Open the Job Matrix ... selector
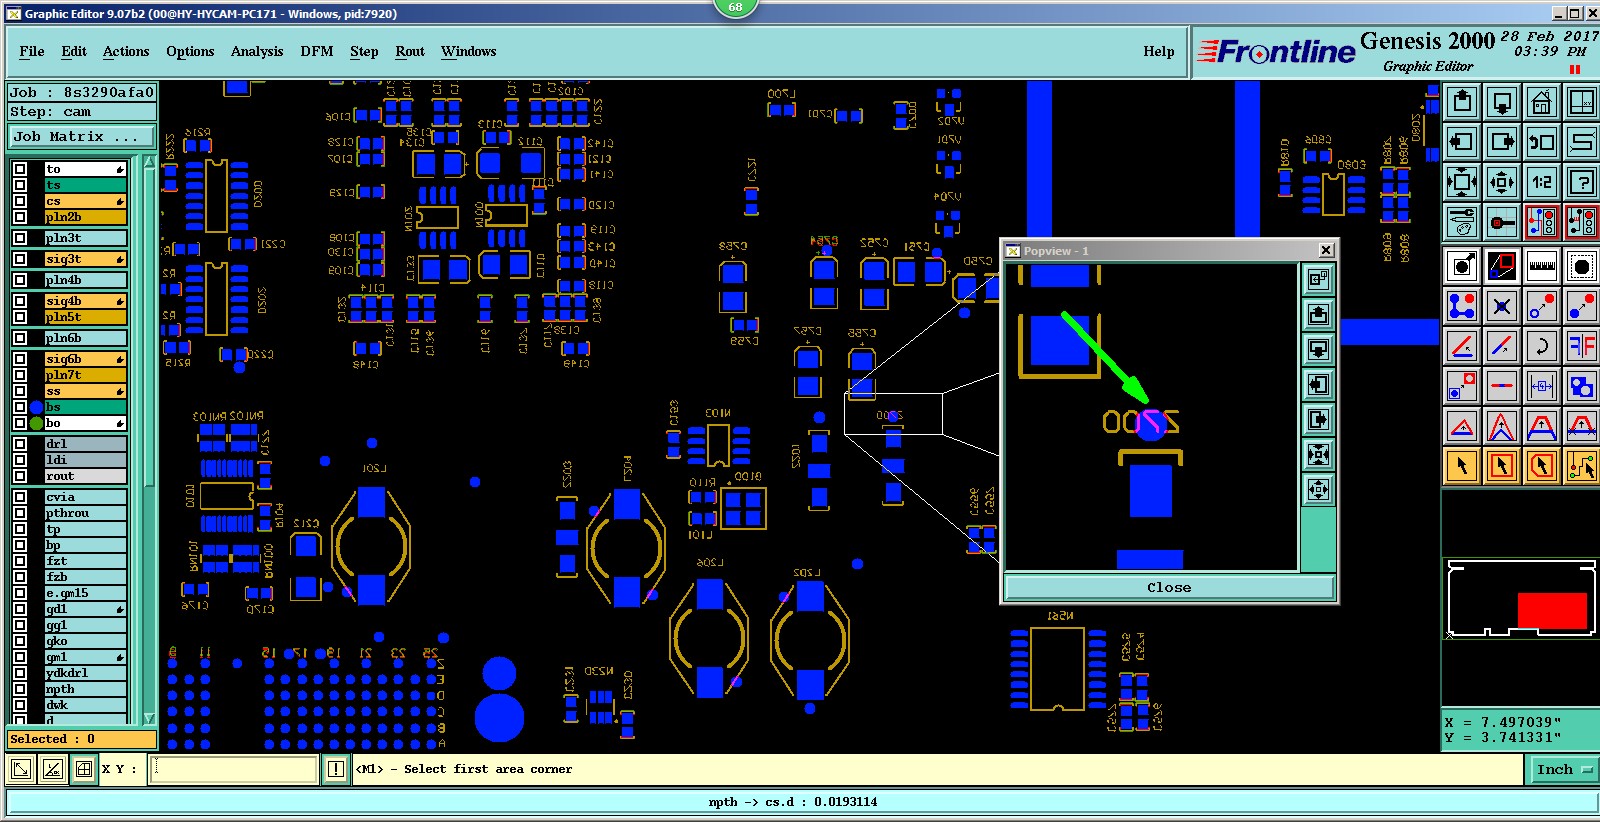 tap(82, 137)
